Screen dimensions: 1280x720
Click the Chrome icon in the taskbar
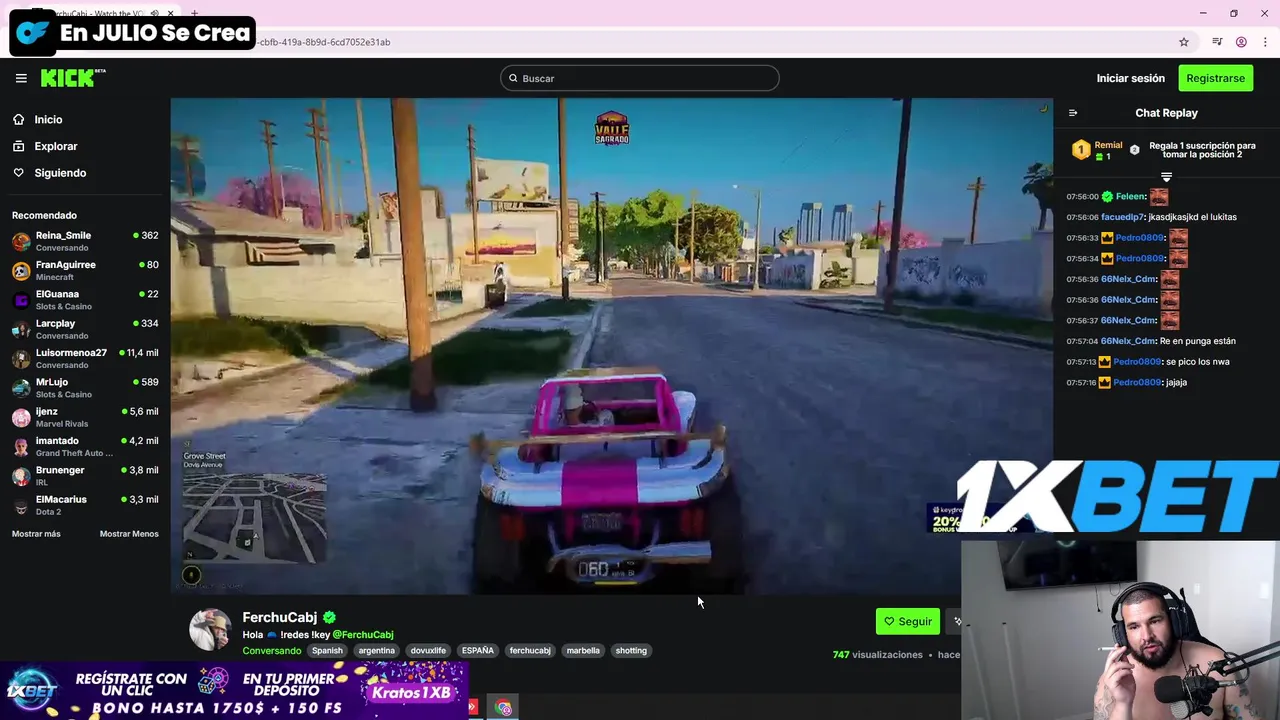pyautogui.click(x=503, y=708)
